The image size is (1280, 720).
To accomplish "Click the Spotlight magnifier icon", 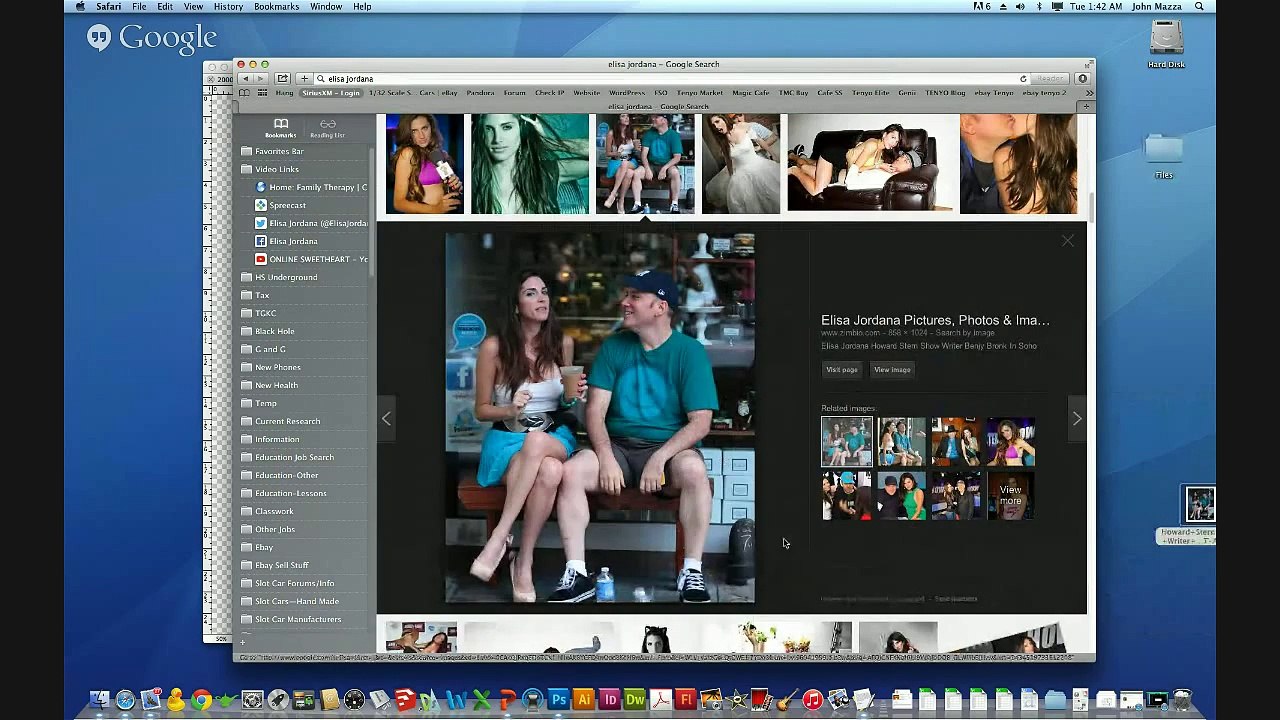I will (1199, 7).
